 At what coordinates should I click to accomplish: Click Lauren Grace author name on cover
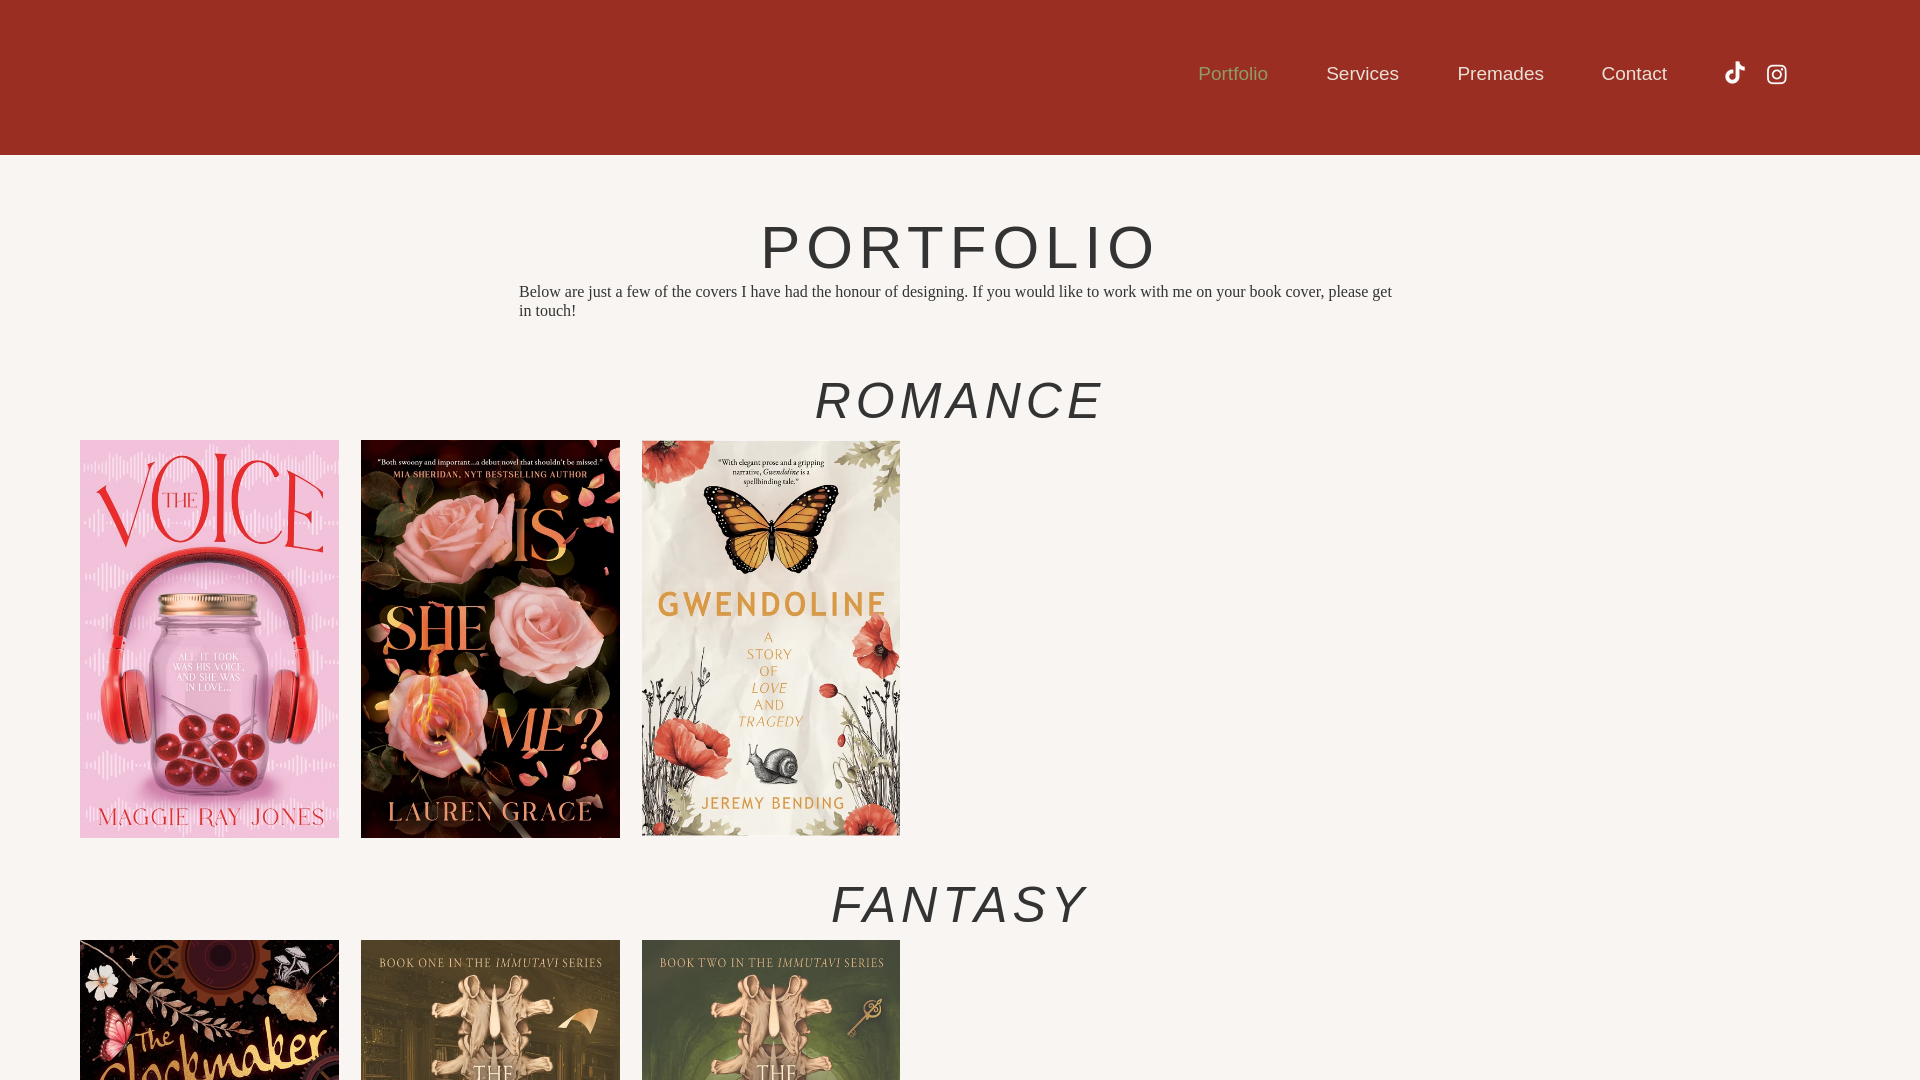coord(490,811)
